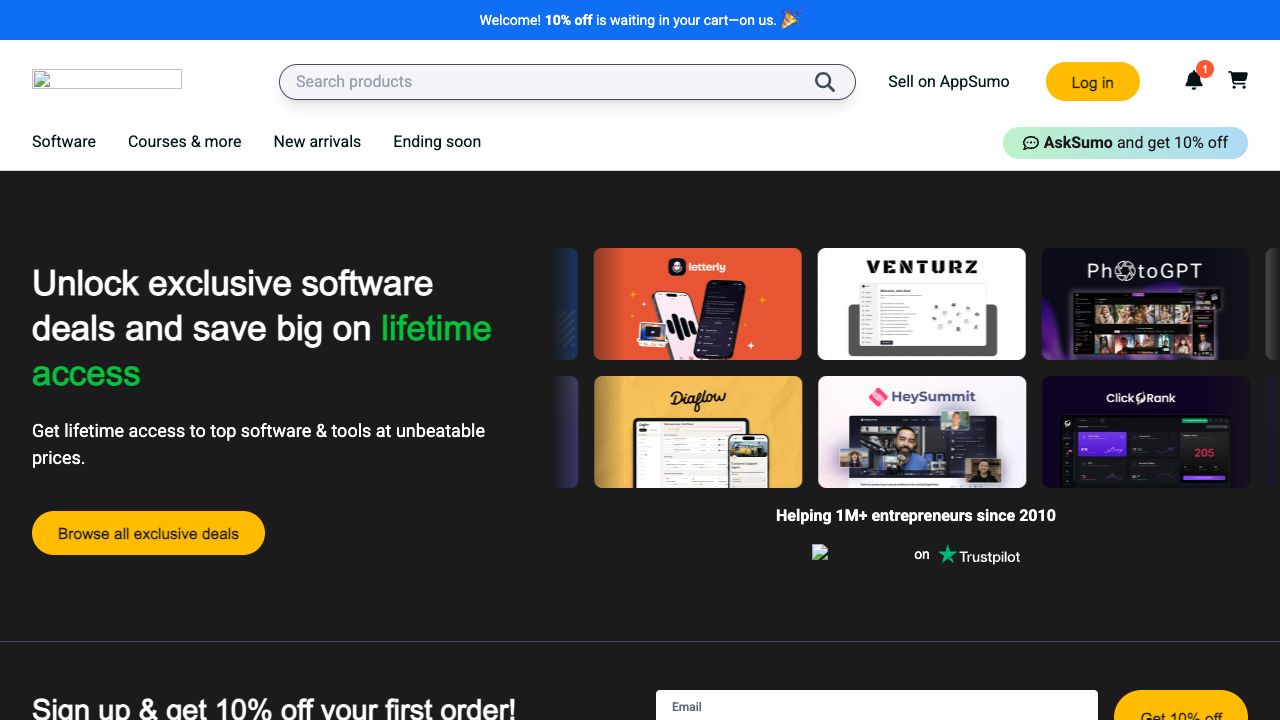This screenshot has width=1280, height=720.
Task: Go to Ending soon deals
Action: [437, 142]
